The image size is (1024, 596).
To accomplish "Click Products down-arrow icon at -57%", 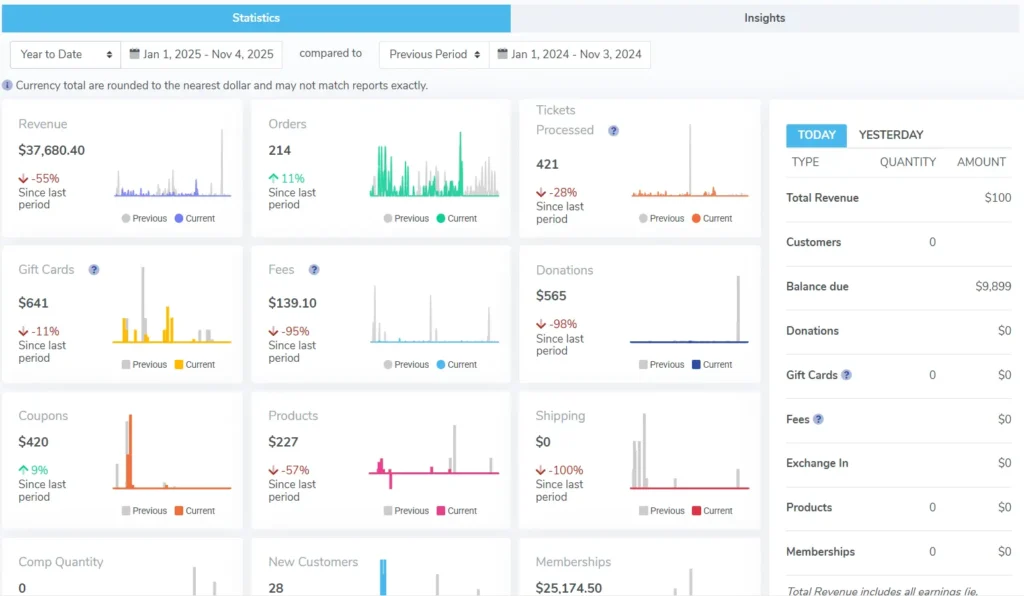I will [x=274, y=470].
